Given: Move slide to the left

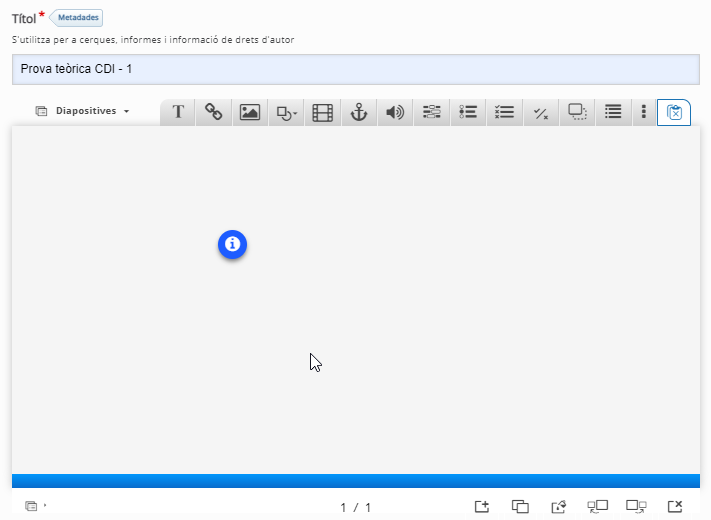Looking at the screenshot, I should point(597,506).
